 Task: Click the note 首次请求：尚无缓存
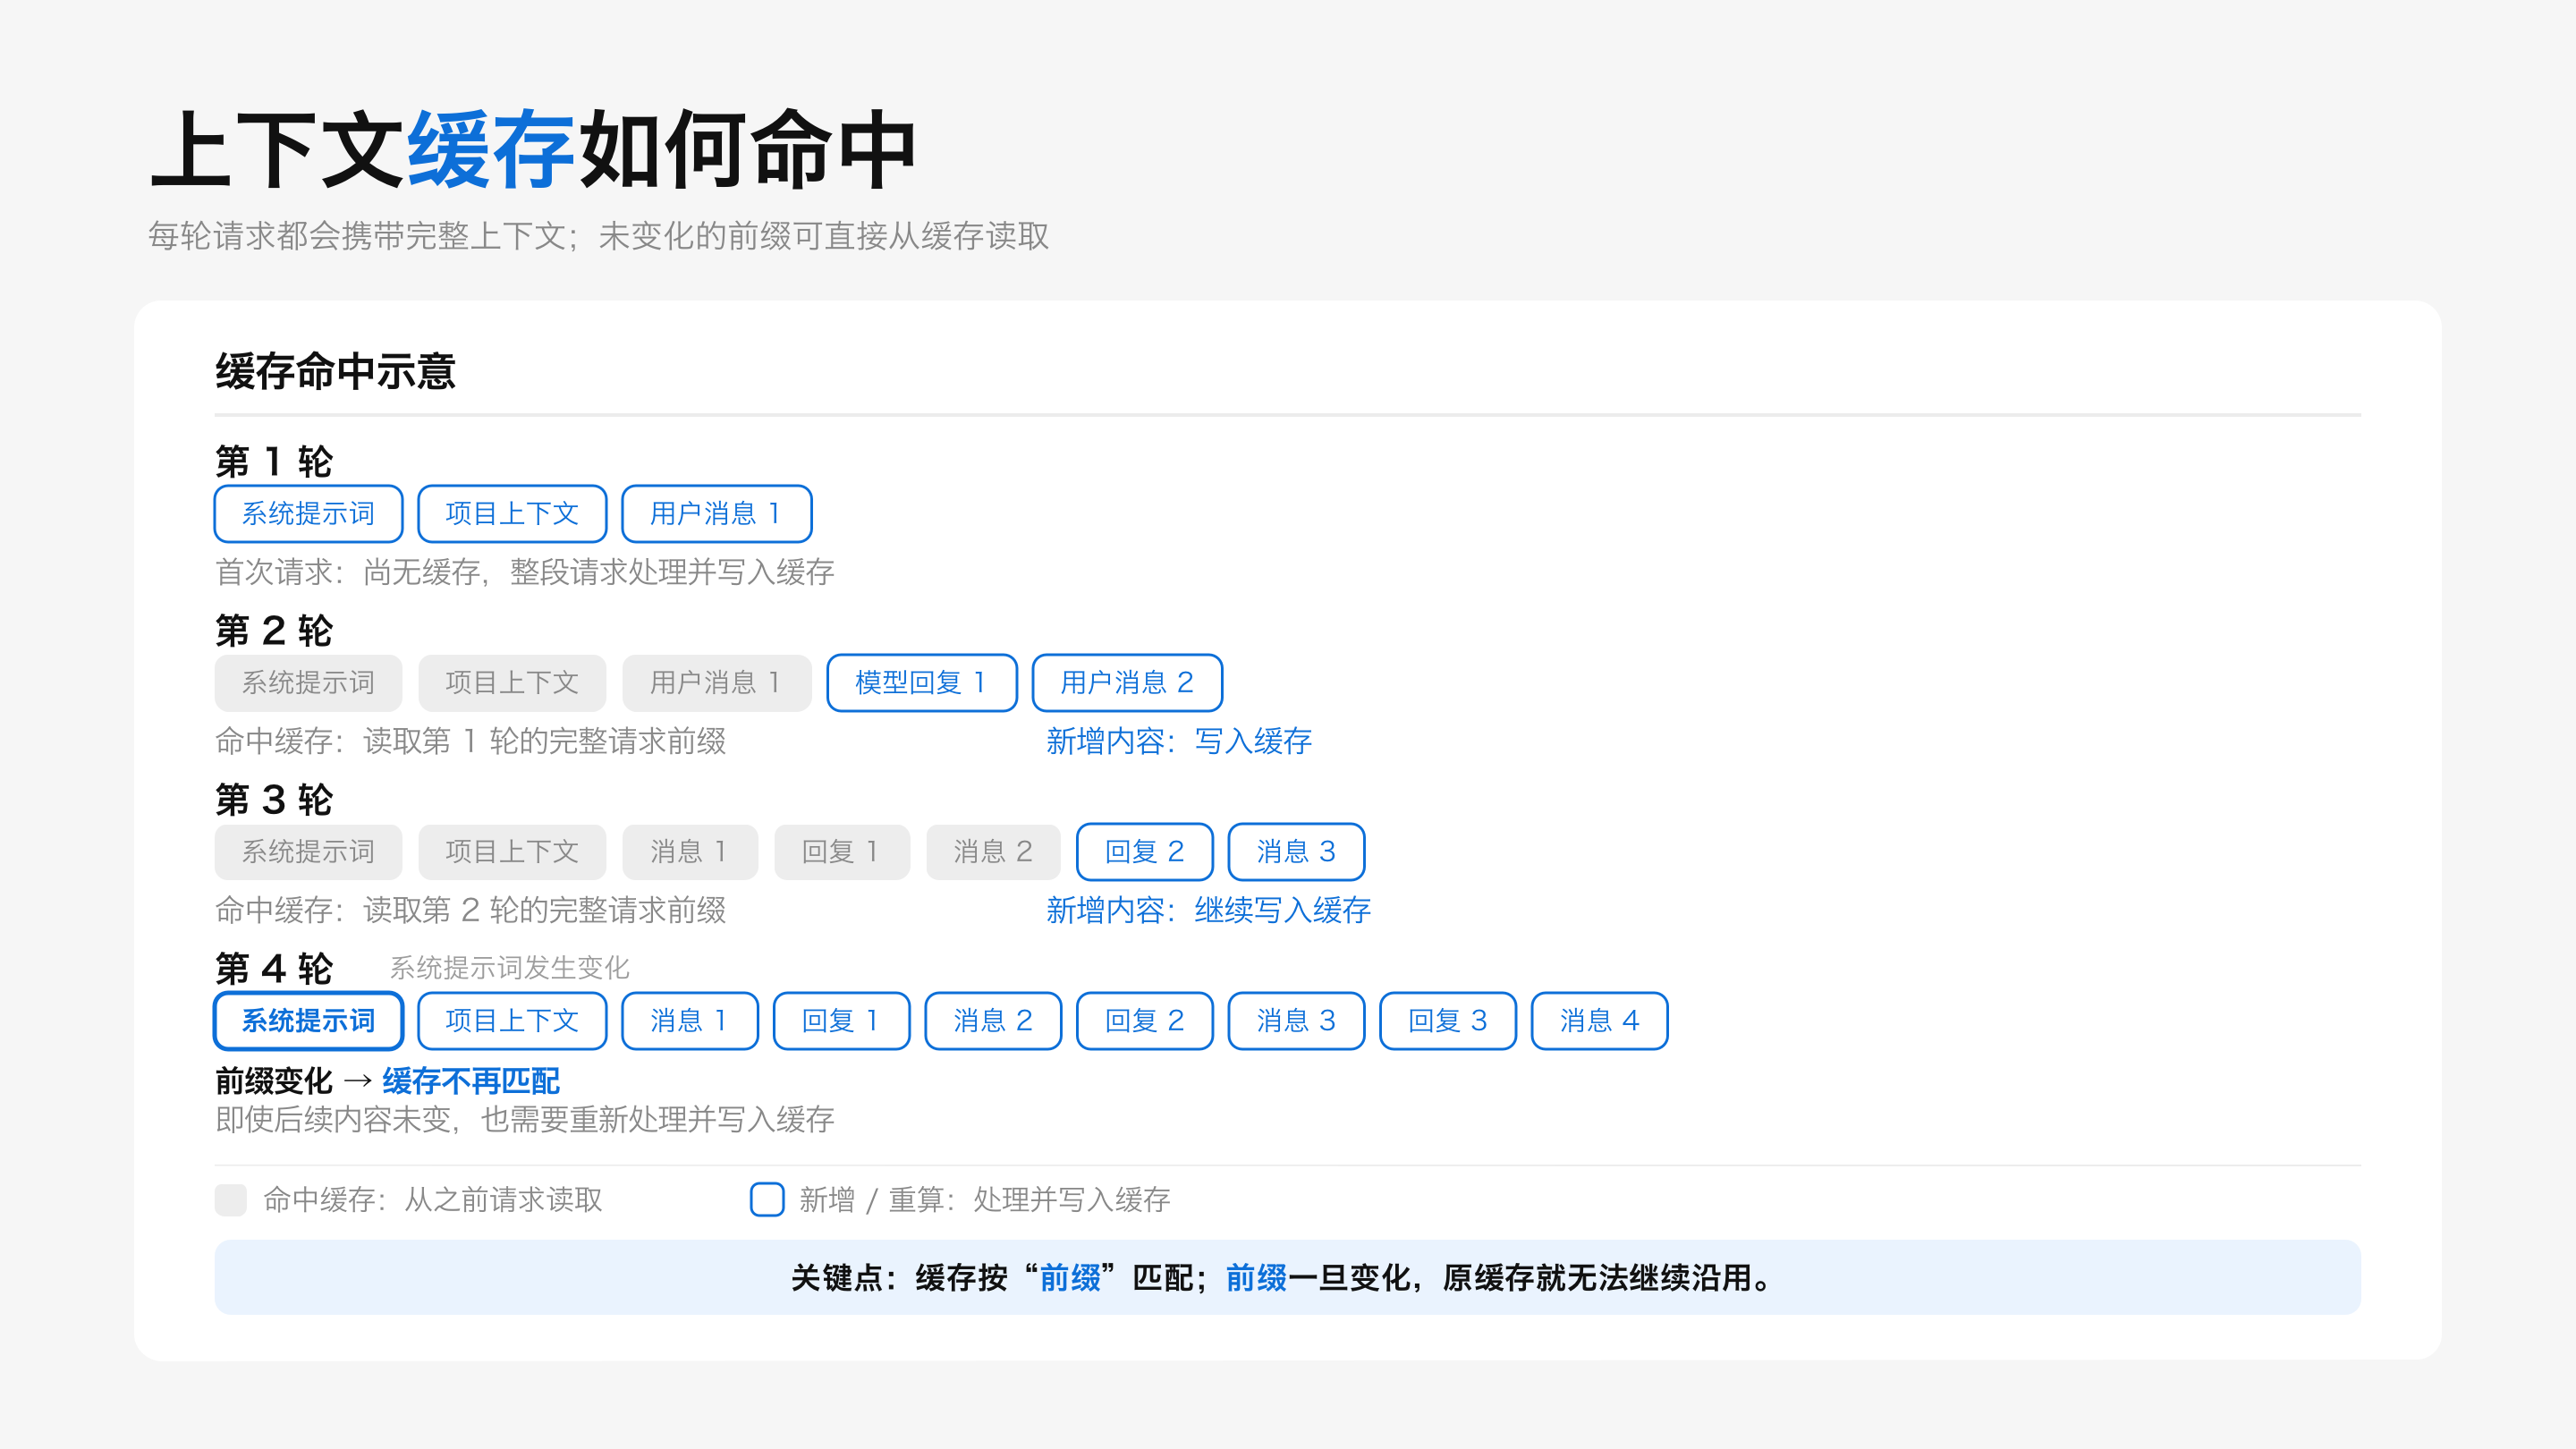coord(525,572)
